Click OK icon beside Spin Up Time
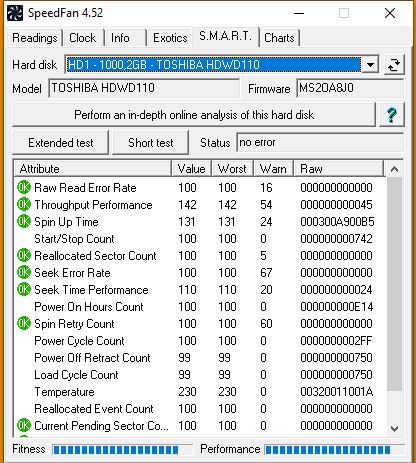 24,221
